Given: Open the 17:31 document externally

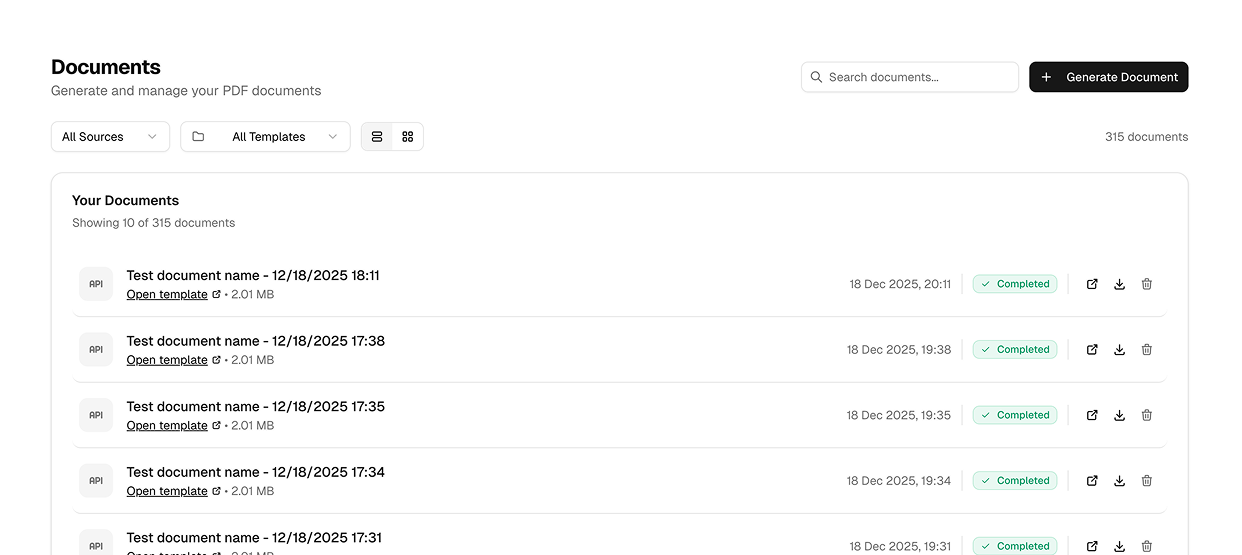Looking at the screenshot, I should click(1092, 546).
